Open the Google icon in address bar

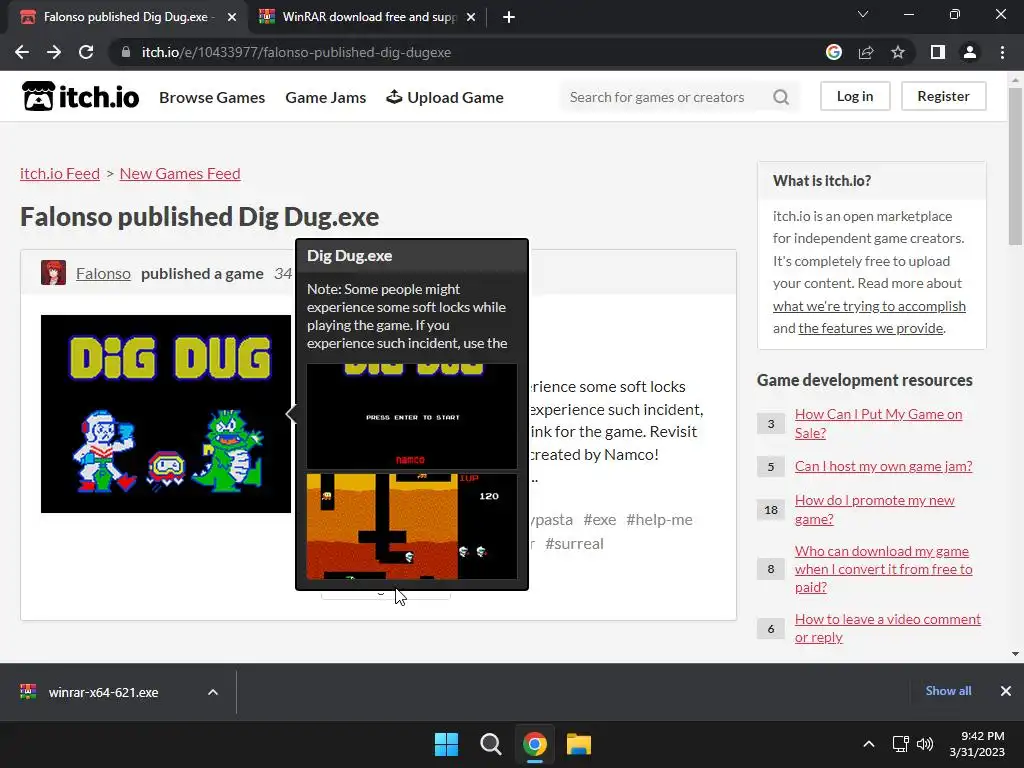pos(833,52)
